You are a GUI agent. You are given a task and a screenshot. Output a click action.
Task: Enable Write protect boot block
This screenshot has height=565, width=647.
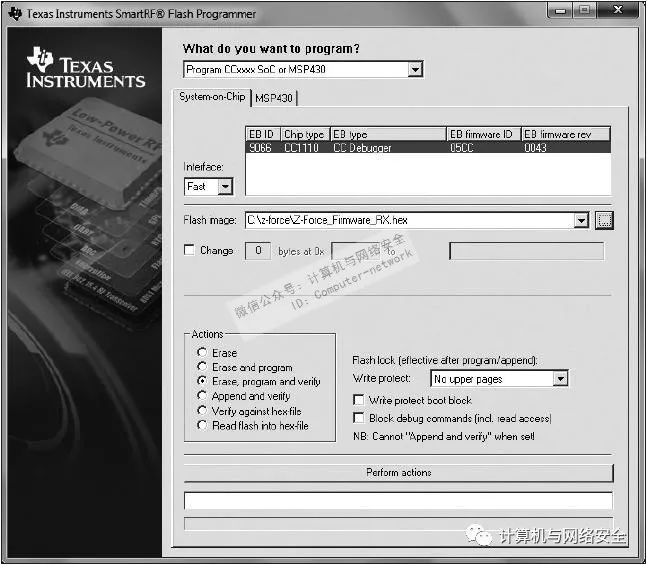tap(359, 400)
